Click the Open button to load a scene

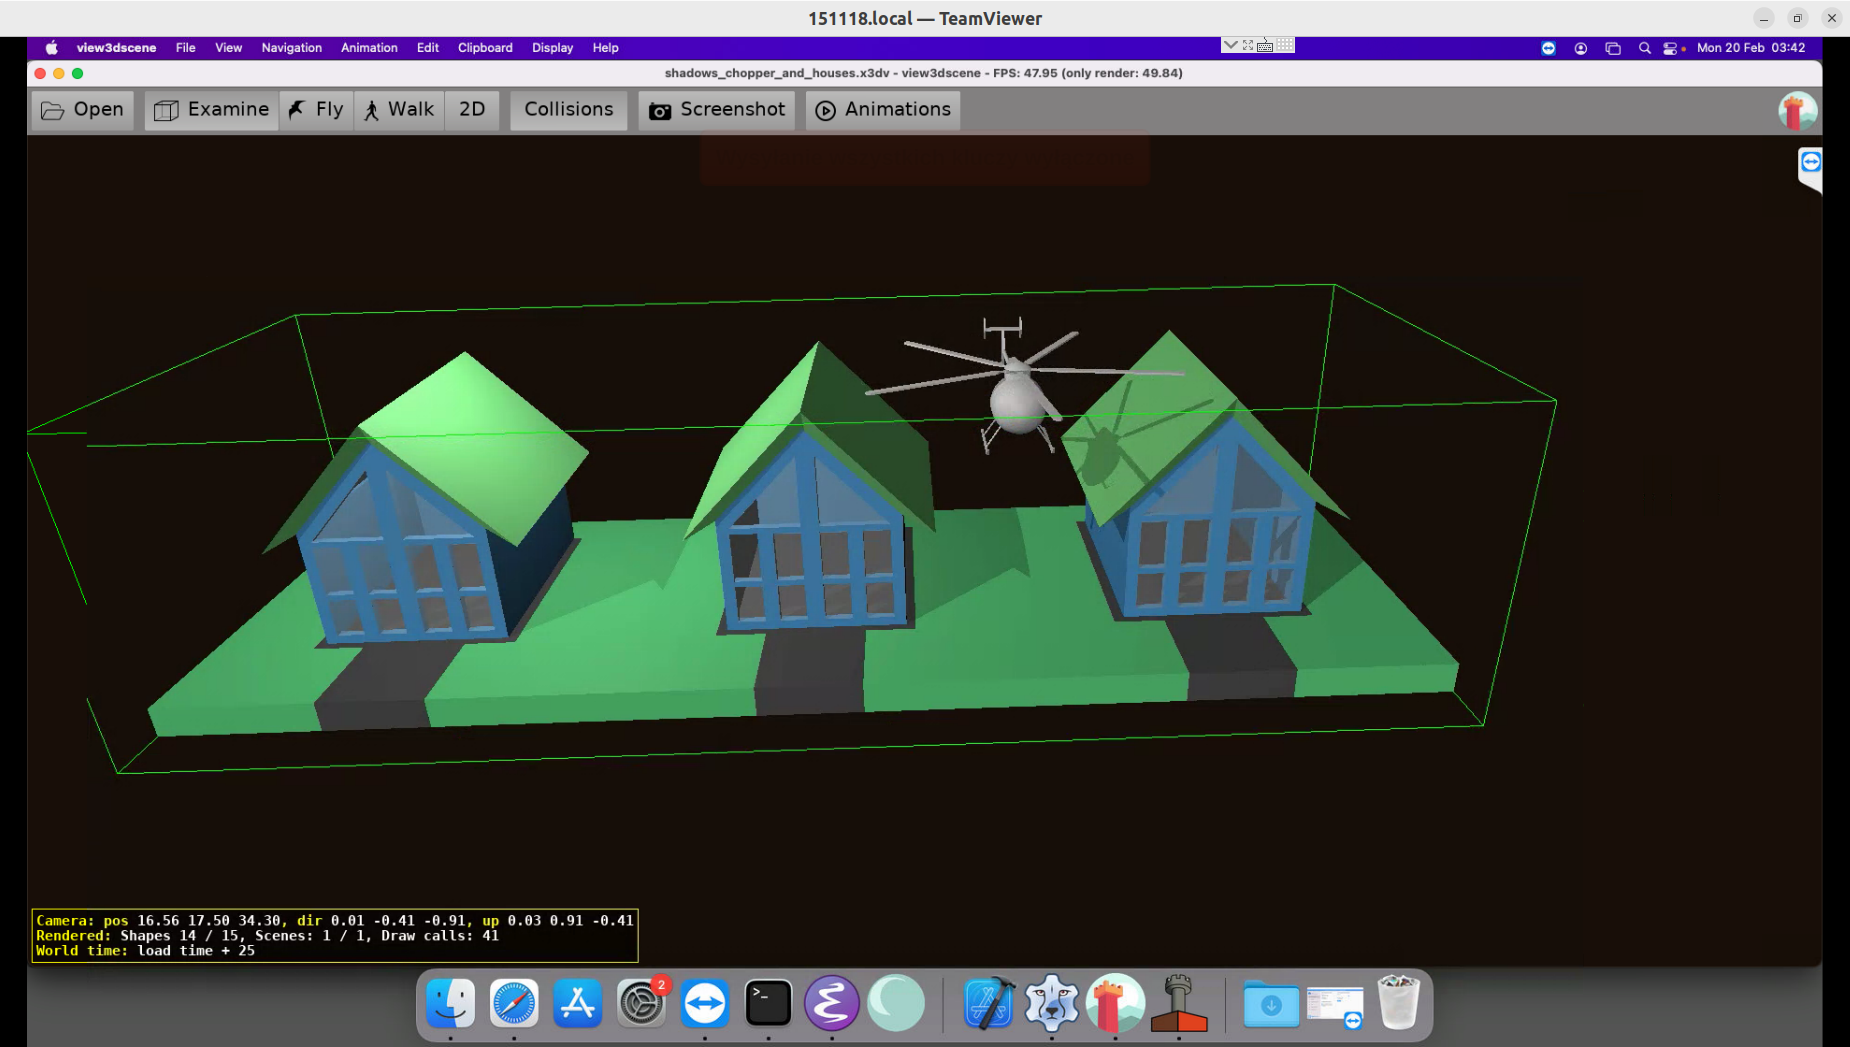point(81,110)
